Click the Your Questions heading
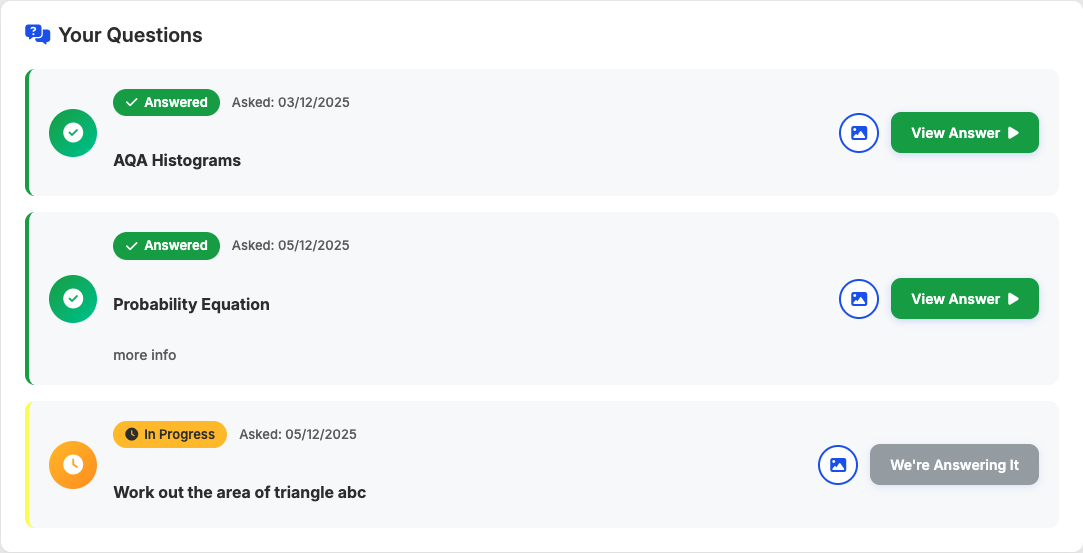 [130, 35]
